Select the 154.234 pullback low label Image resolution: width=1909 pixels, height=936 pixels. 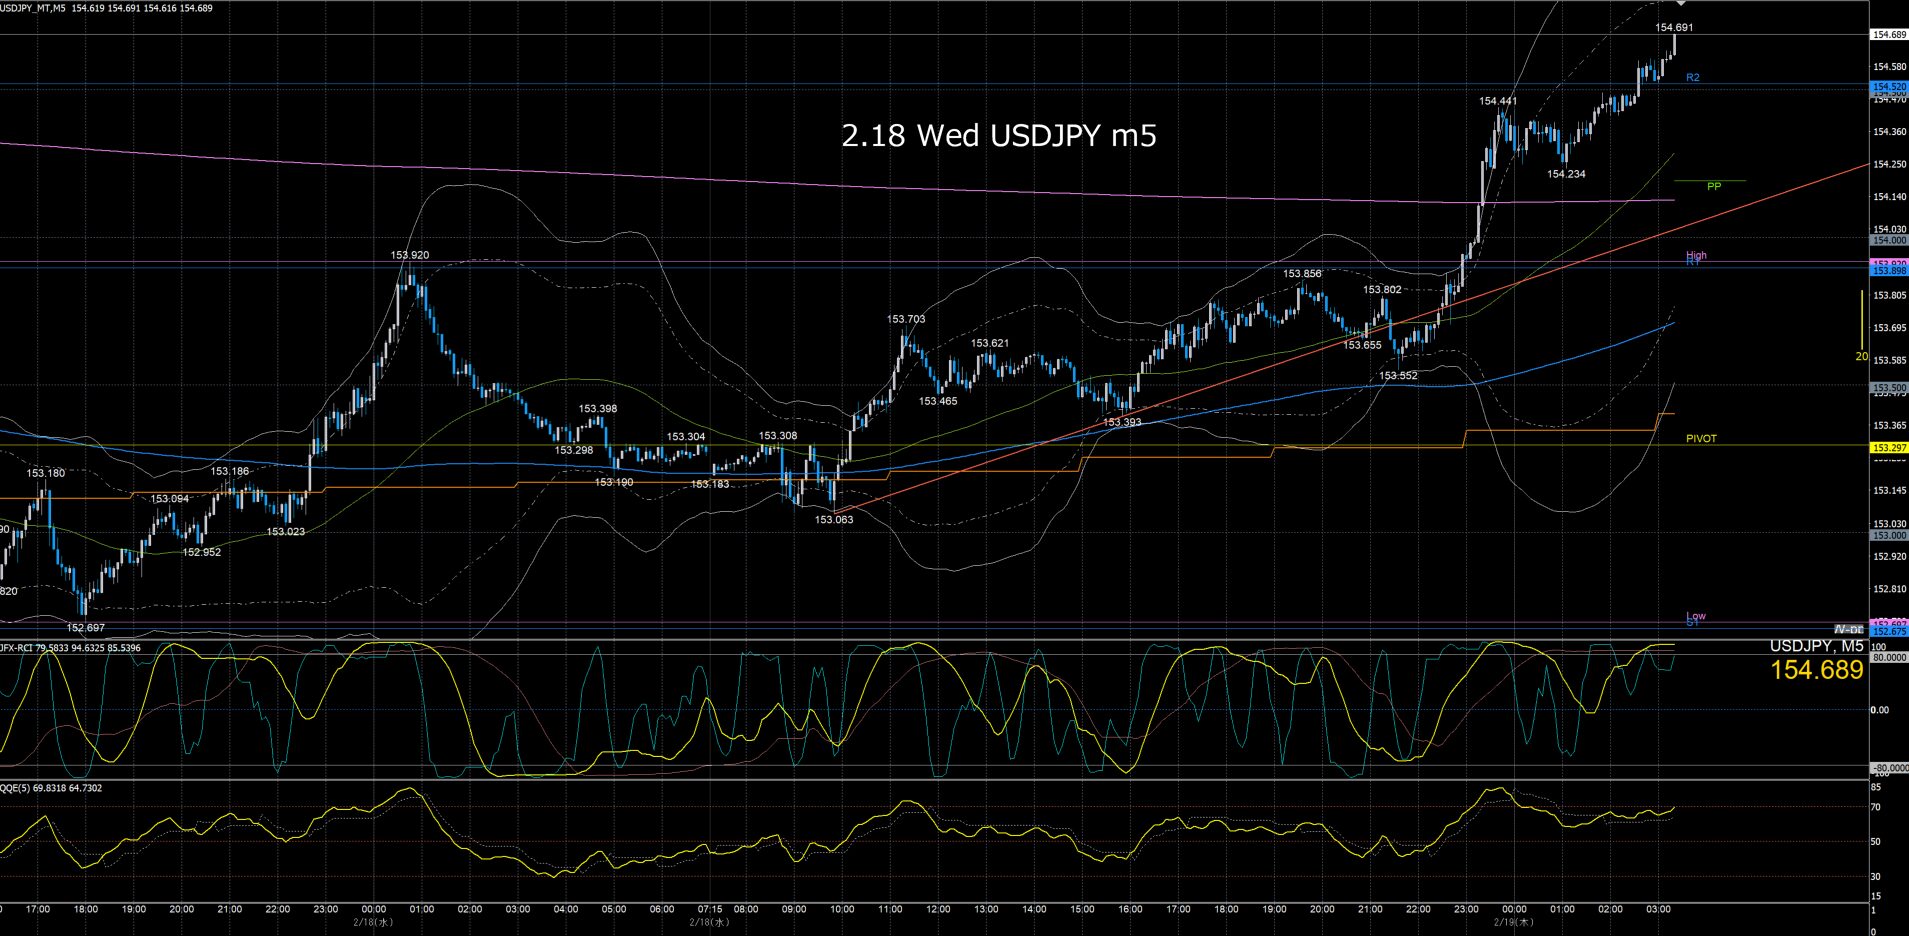[x=1566, y=174]
